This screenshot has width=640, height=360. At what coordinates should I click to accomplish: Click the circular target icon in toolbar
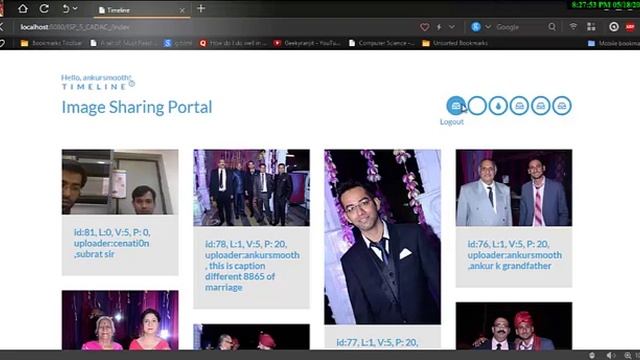(614, 27)
